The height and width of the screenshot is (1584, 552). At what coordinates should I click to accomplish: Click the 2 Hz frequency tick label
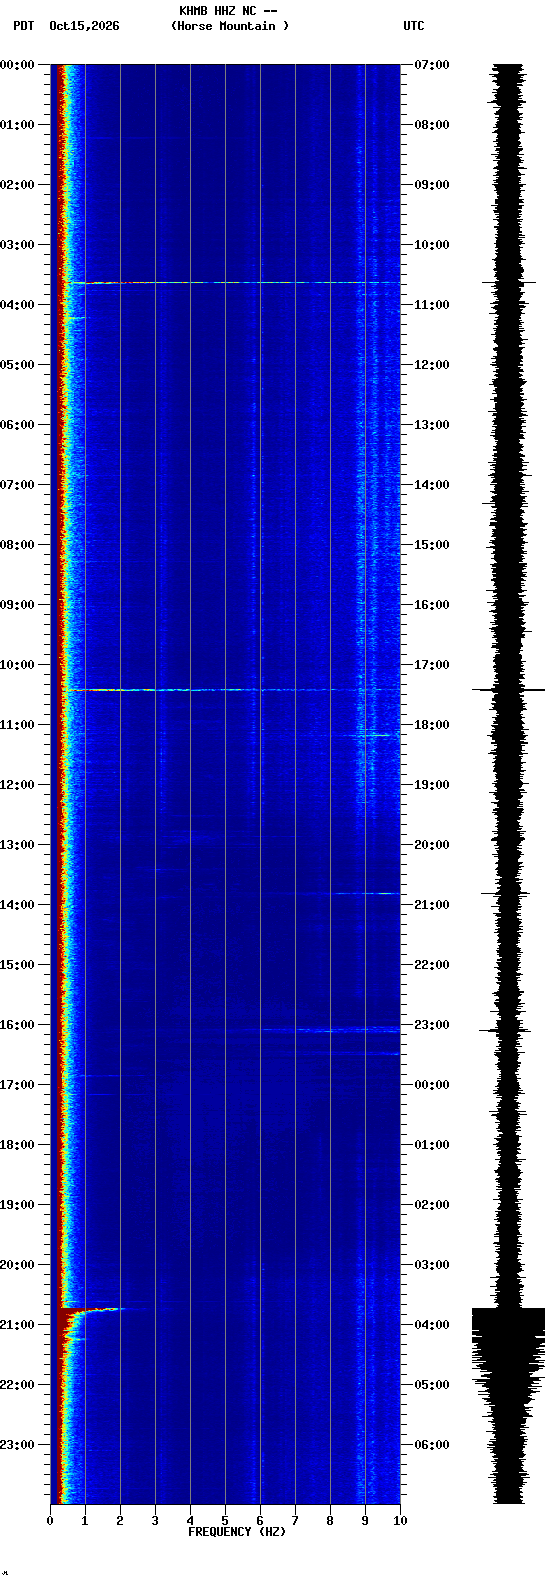pyautogui.click(x=120, y=1521)
